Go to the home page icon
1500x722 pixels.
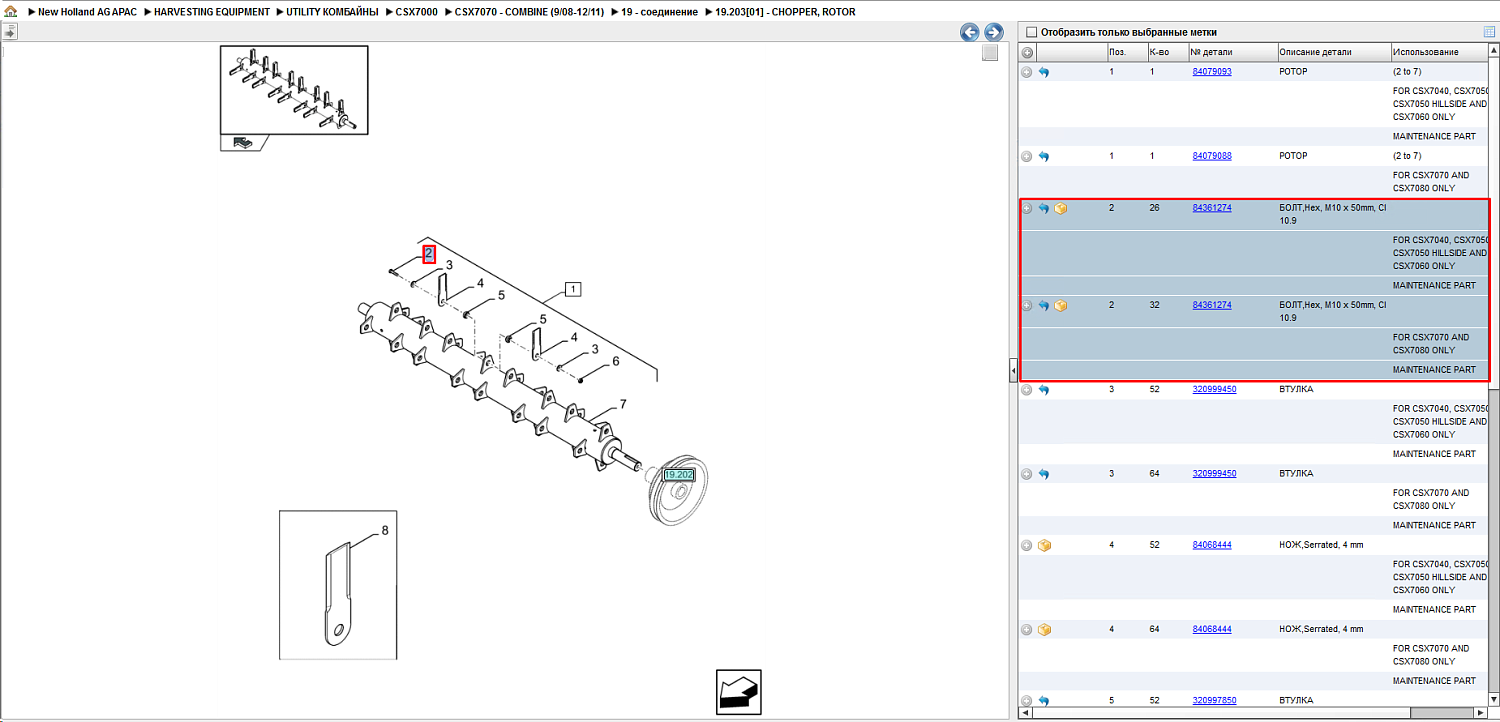10,11
